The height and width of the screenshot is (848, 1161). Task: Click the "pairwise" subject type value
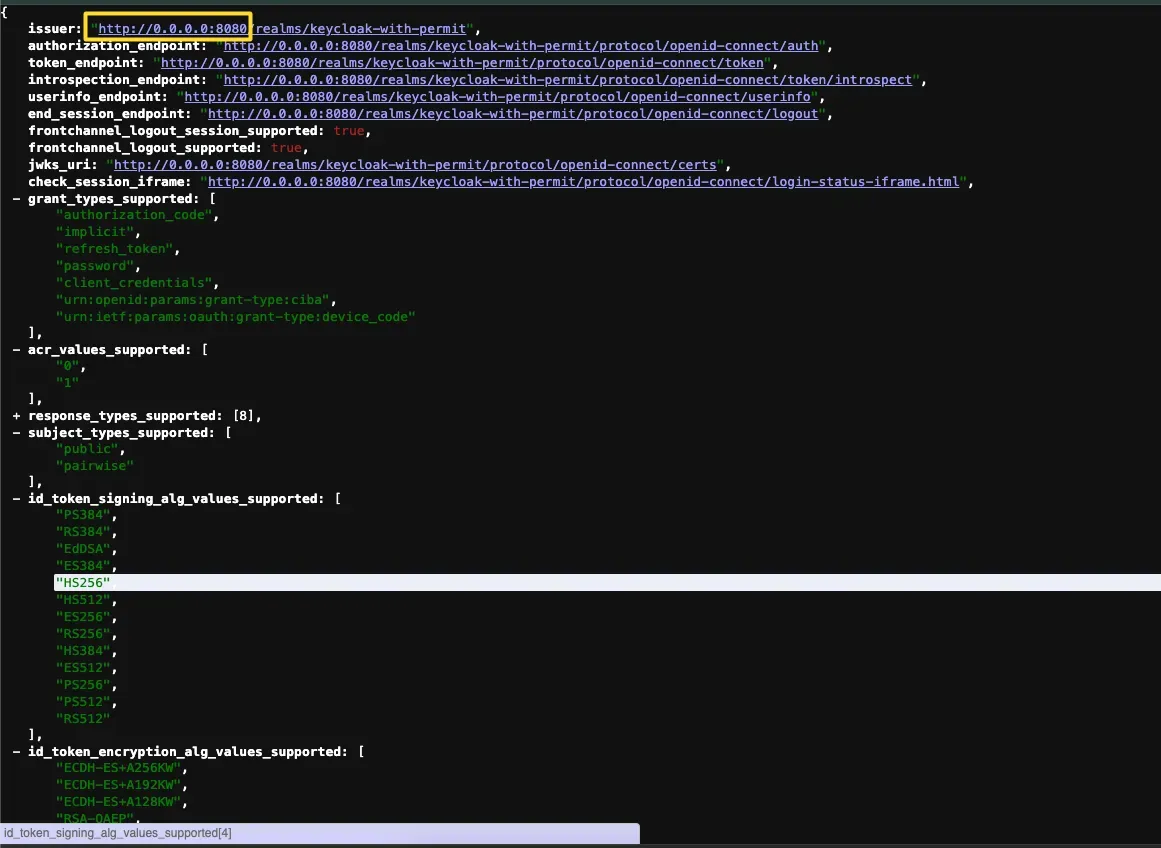tap(95, 466)
